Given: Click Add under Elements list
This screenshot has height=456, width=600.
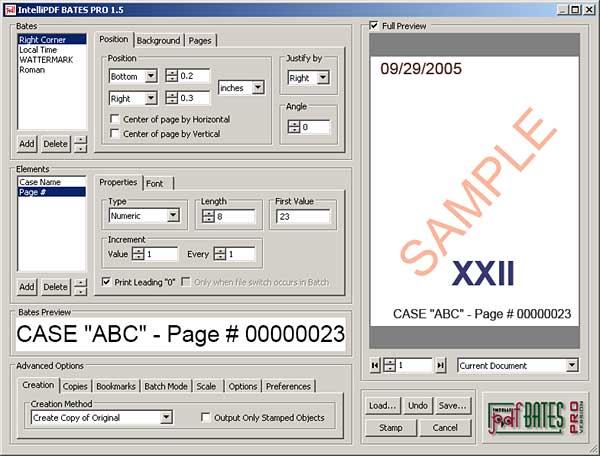Looking at the screenshot, I should (27, 287).
